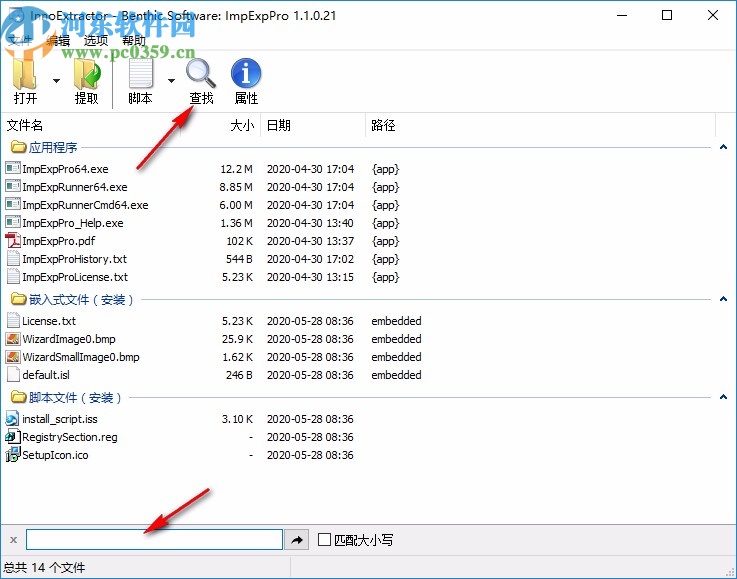
Task: Open the 编辑 menu
Action: point(58,40)
